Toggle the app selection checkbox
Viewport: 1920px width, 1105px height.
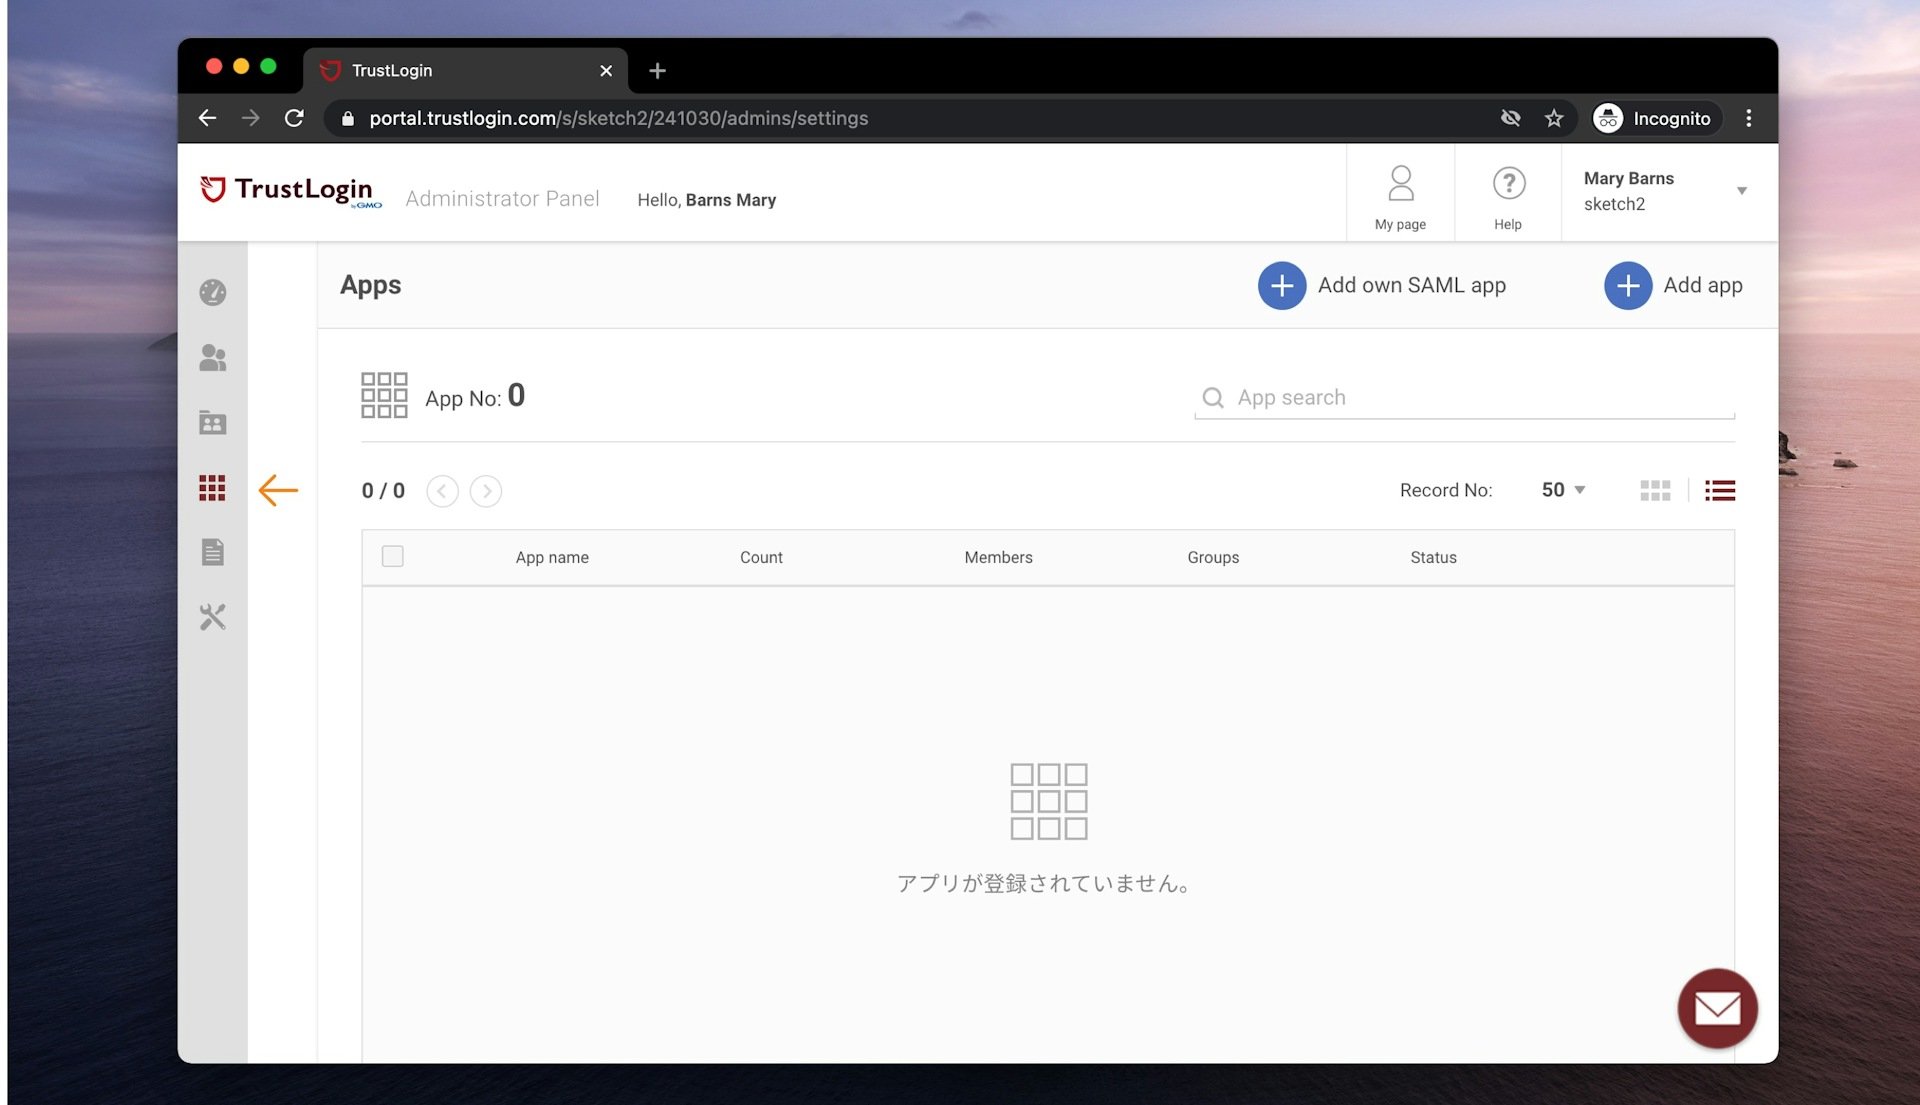coord(393,556)
